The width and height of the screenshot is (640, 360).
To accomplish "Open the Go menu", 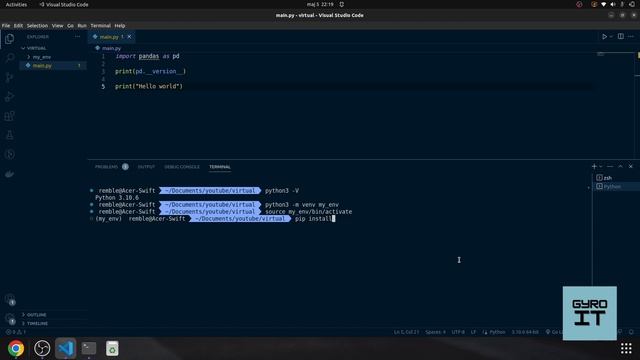I will pyautogui.click(x=71, y=26).
